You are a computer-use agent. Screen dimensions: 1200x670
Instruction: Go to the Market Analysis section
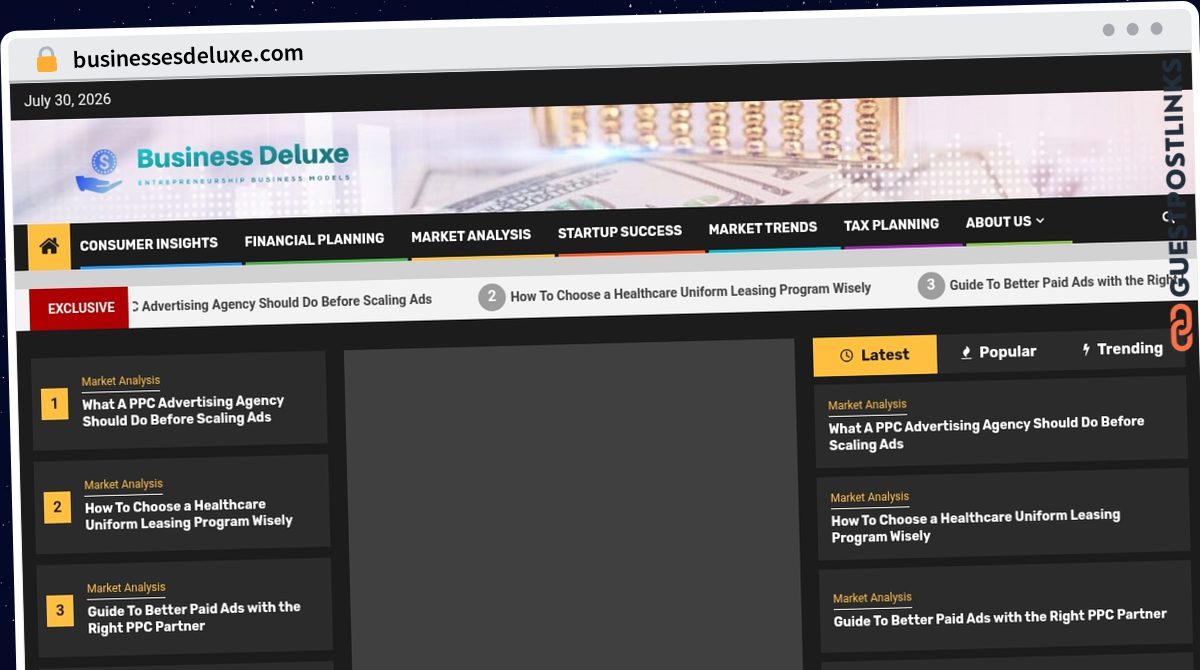471,235
